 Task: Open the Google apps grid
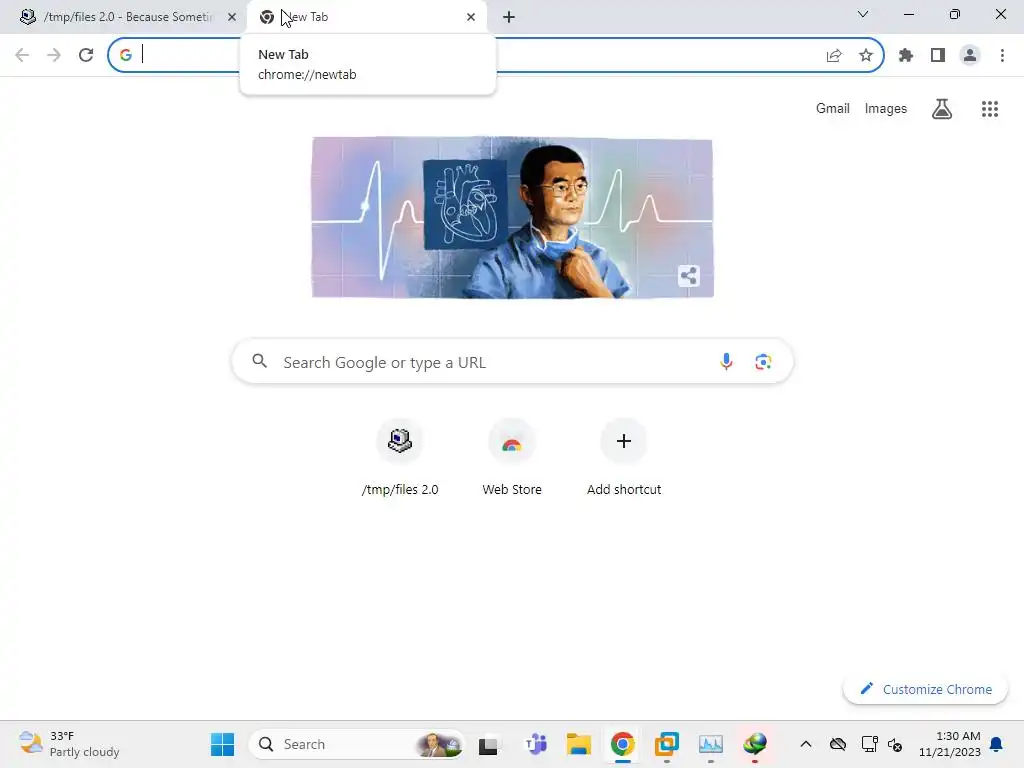click(990, 108)
